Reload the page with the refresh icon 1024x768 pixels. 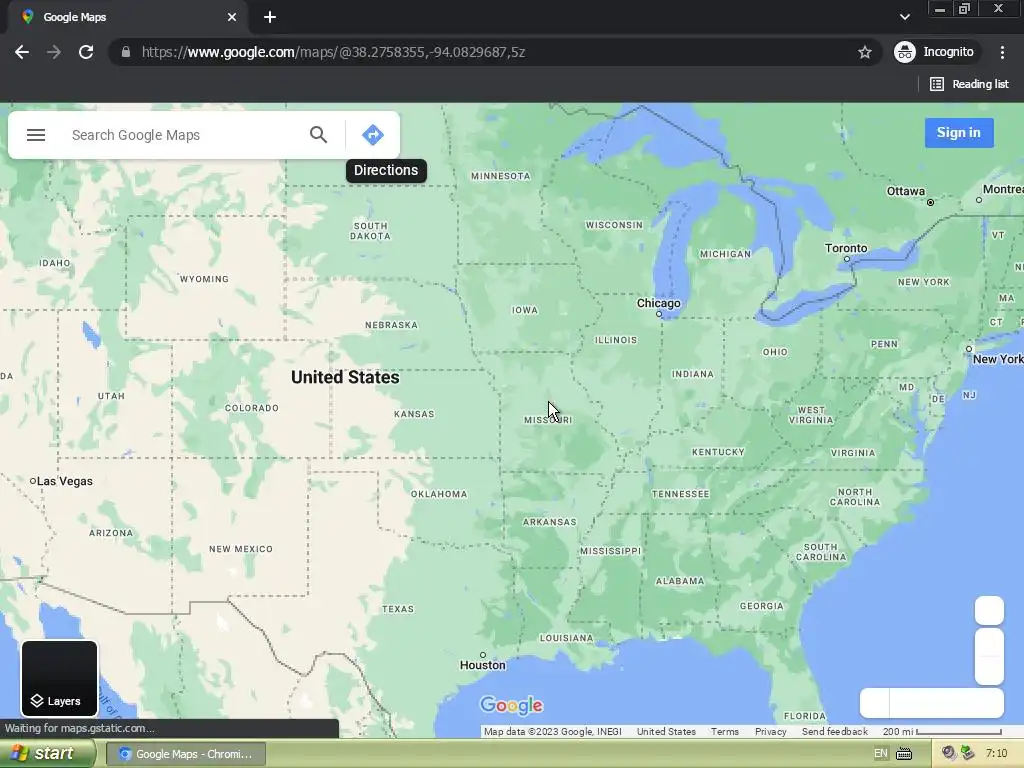coord(86,52)
